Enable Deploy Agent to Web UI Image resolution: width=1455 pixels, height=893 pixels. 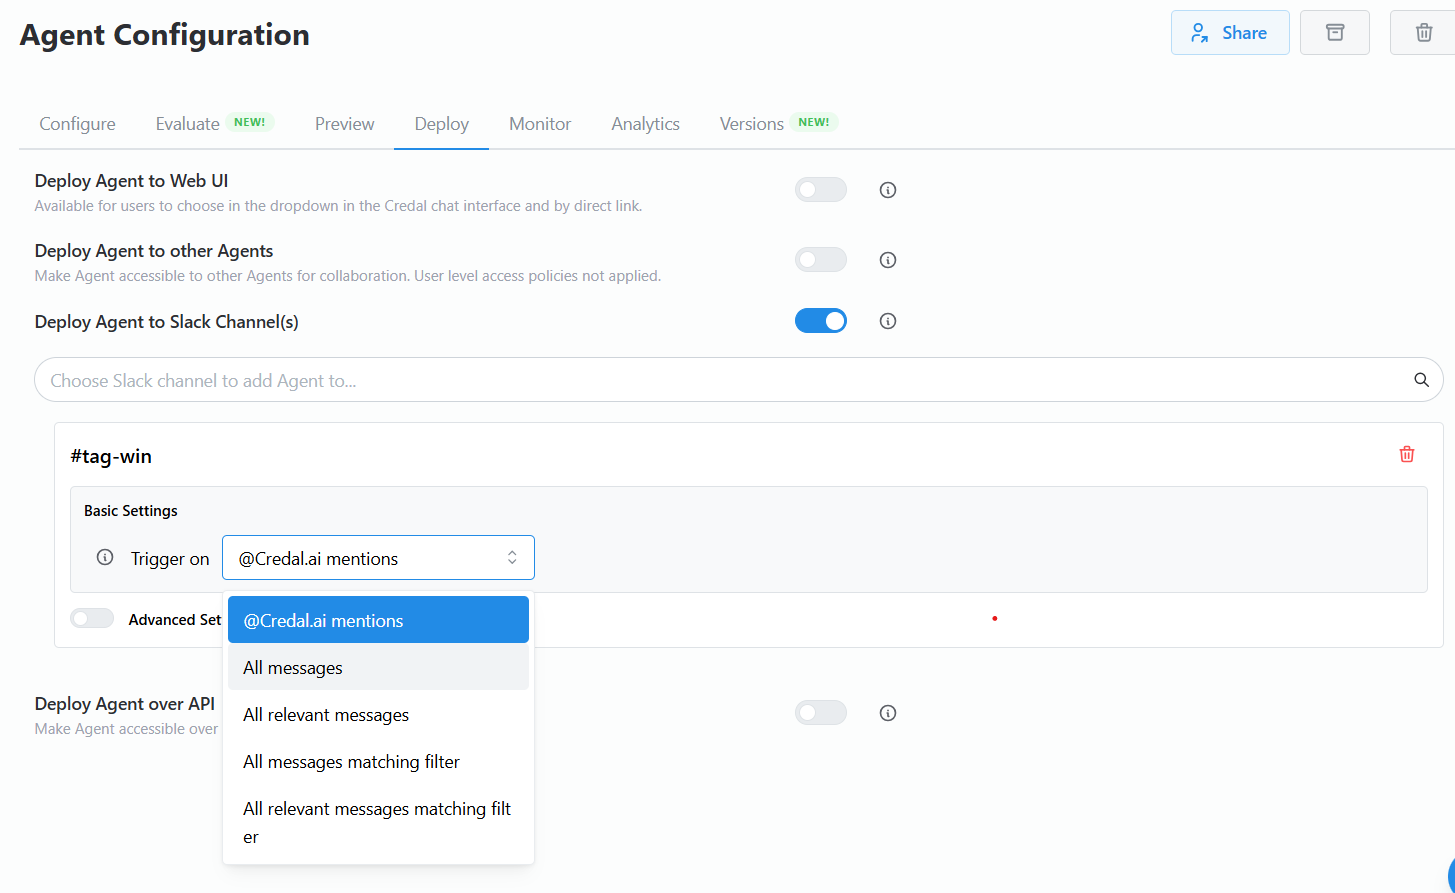[x=820, y=190]
